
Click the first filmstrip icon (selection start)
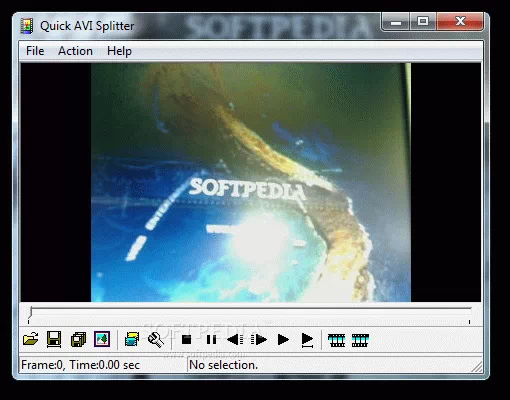tap(337, 340)
